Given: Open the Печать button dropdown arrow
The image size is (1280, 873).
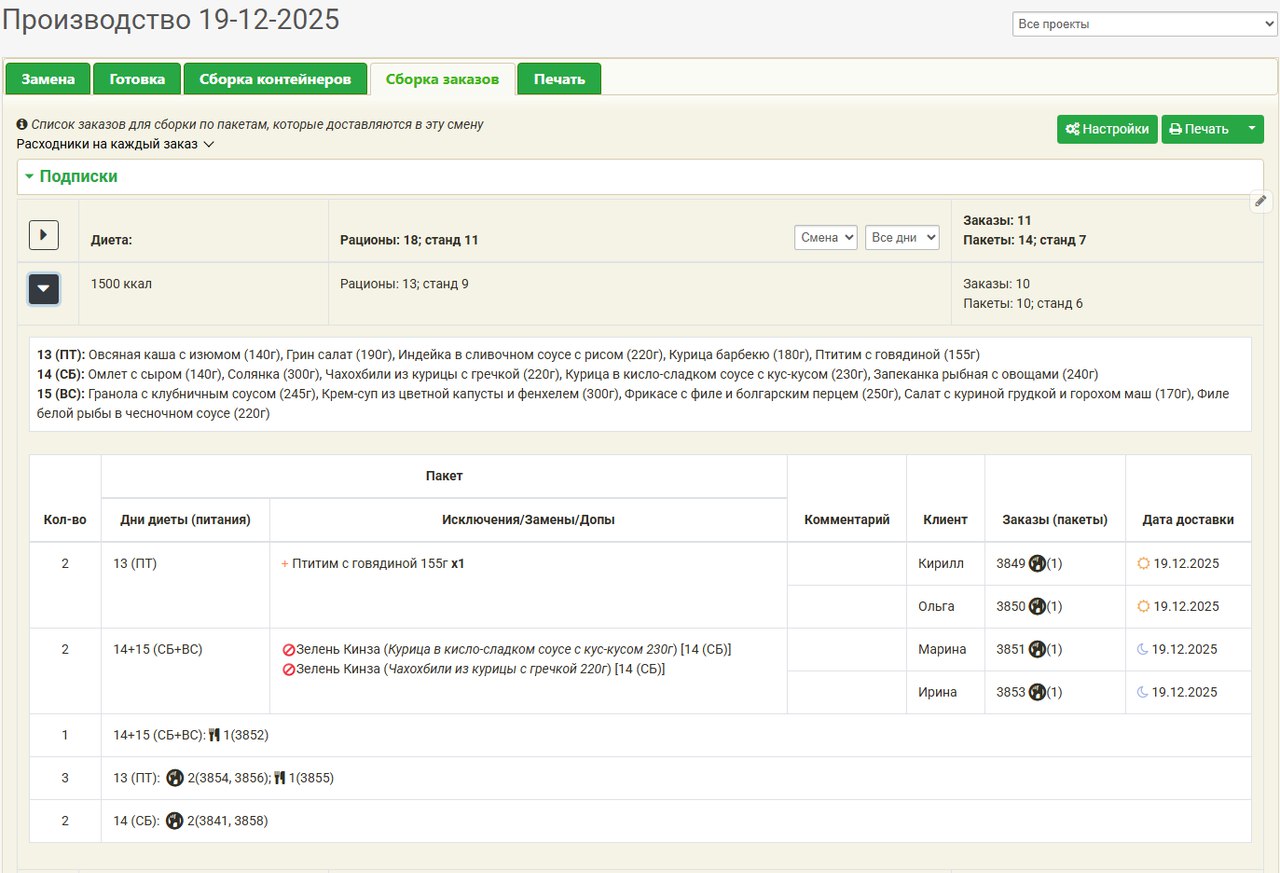Looking at the screenshot, I should pos(1251,129).
